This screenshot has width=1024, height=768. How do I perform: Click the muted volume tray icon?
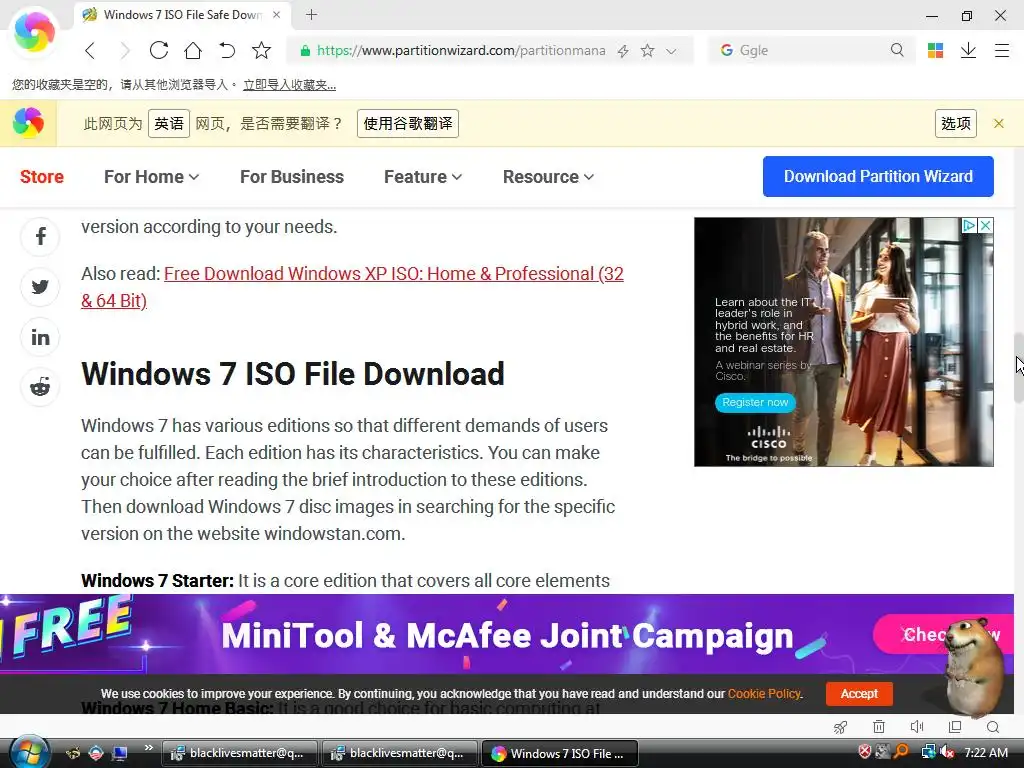[947, 752]
